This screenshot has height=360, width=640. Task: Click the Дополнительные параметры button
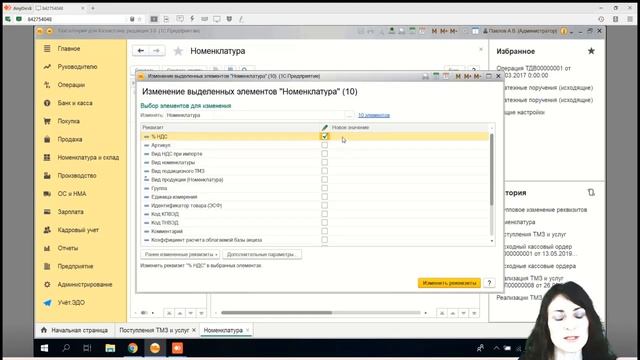[262, 254]
